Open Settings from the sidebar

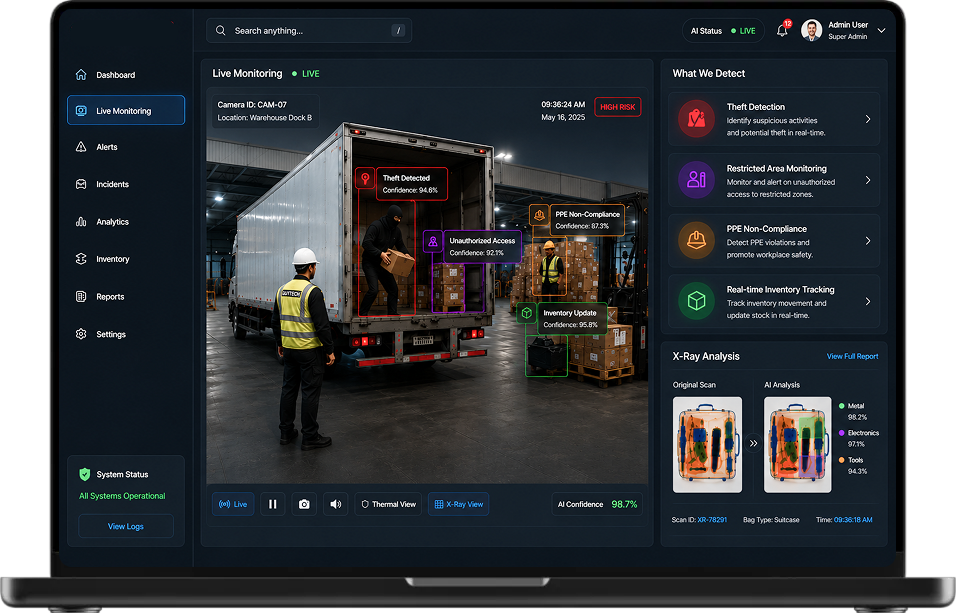click(x=126, y=334)
